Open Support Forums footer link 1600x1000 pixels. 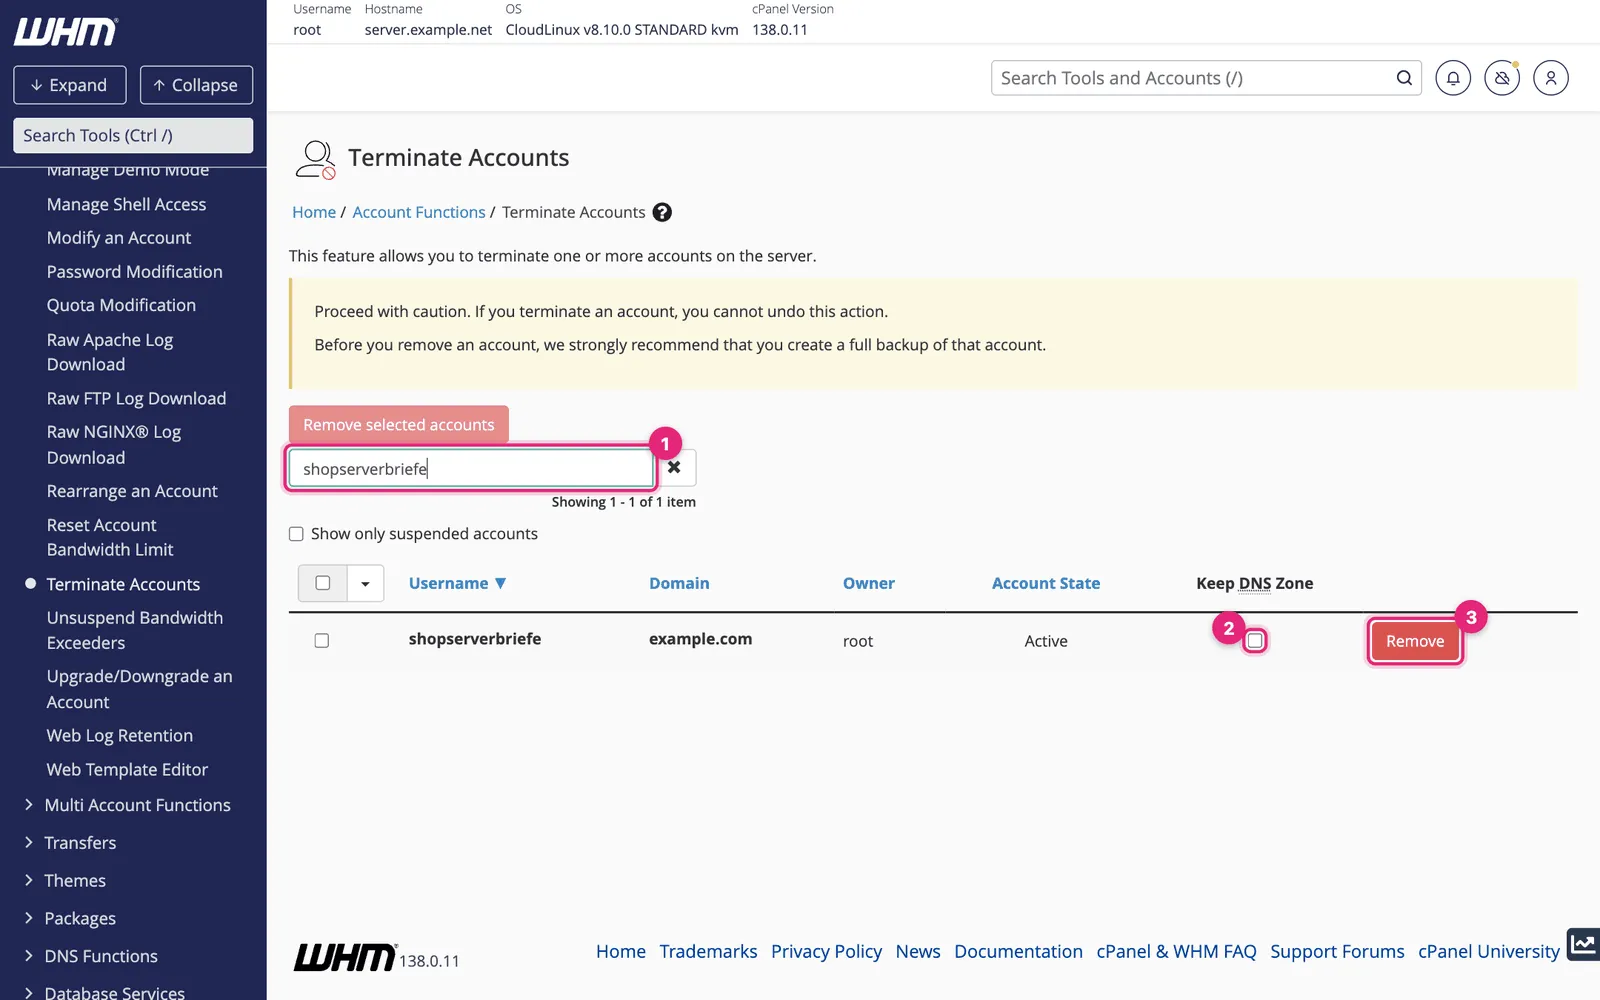point(1337,952)
